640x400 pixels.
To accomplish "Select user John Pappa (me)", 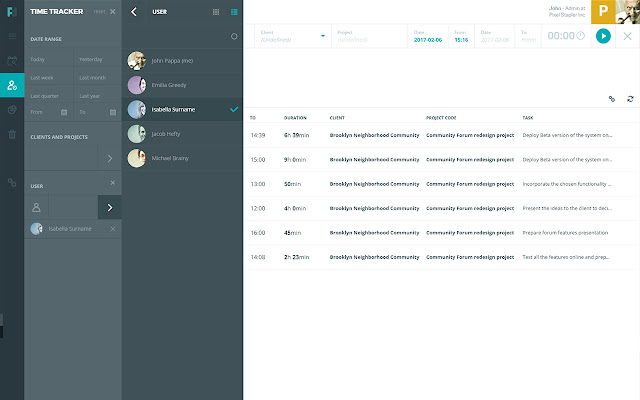I will click(182, 61).
